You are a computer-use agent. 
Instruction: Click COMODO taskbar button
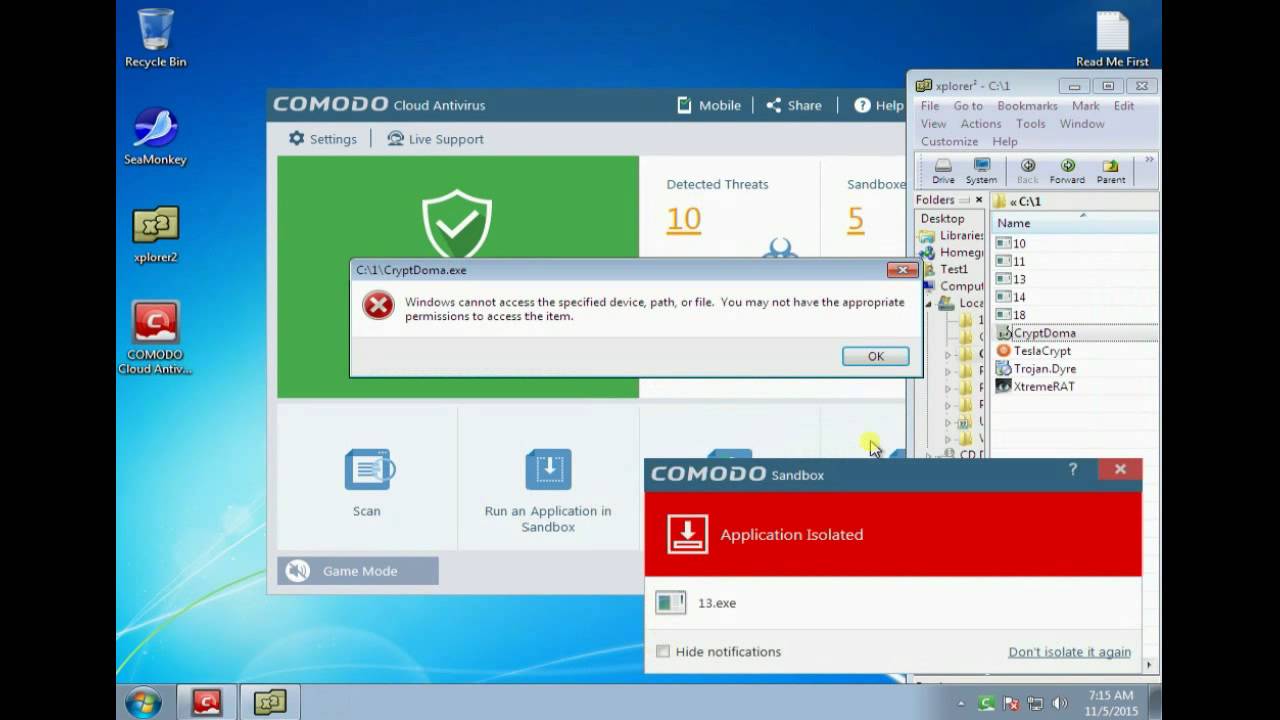coord(206,702)
